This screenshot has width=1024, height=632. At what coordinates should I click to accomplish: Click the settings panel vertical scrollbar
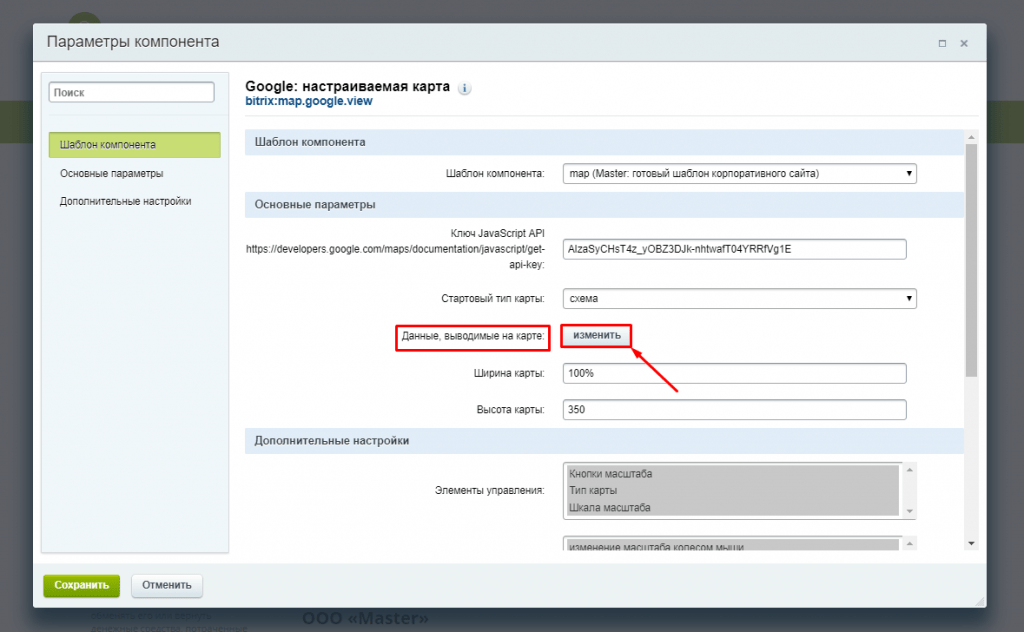click(970, 260)
